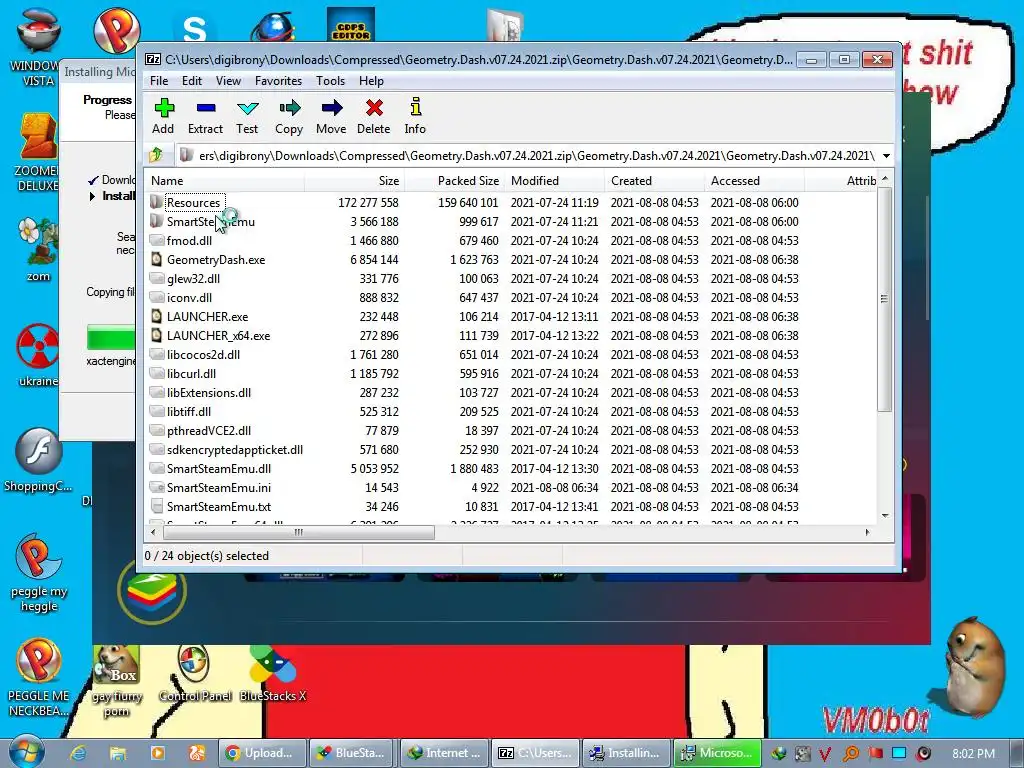This screenshot has height=768, width=1024.
Task: Select the libcurl.dll file
Action: click(191, 373)
